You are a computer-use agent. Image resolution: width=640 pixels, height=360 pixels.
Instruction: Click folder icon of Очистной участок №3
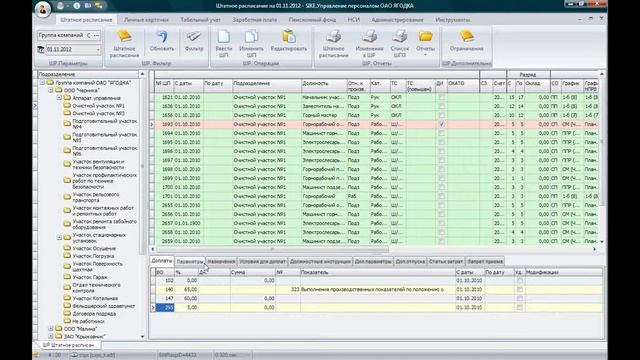[x=67, y=113]
